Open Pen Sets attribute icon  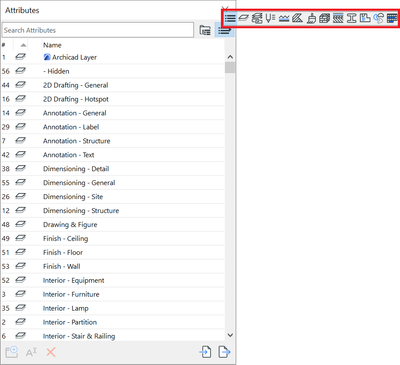(270, 18)
